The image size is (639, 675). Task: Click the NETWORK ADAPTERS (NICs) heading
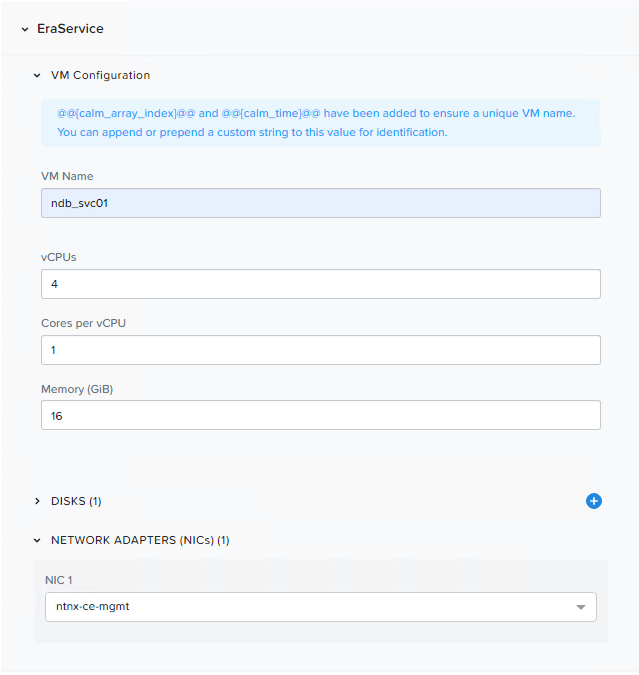coord(140,541)
